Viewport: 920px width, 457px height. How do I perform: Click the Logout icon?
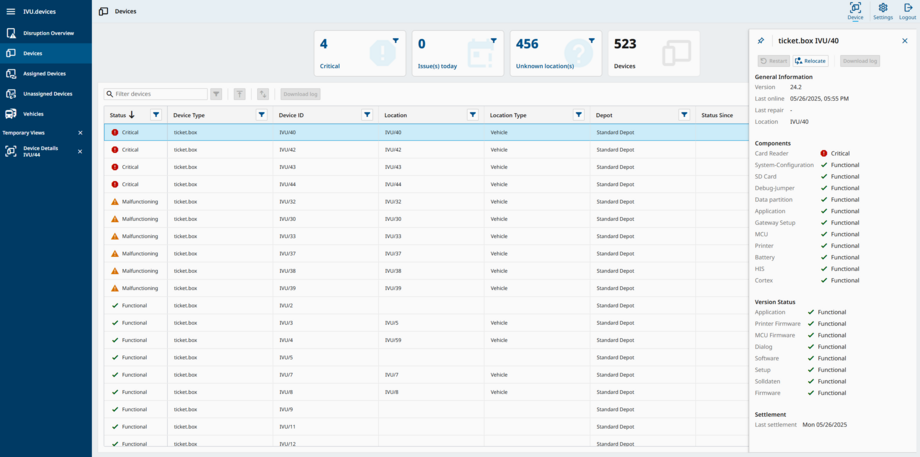coord(907,11)
